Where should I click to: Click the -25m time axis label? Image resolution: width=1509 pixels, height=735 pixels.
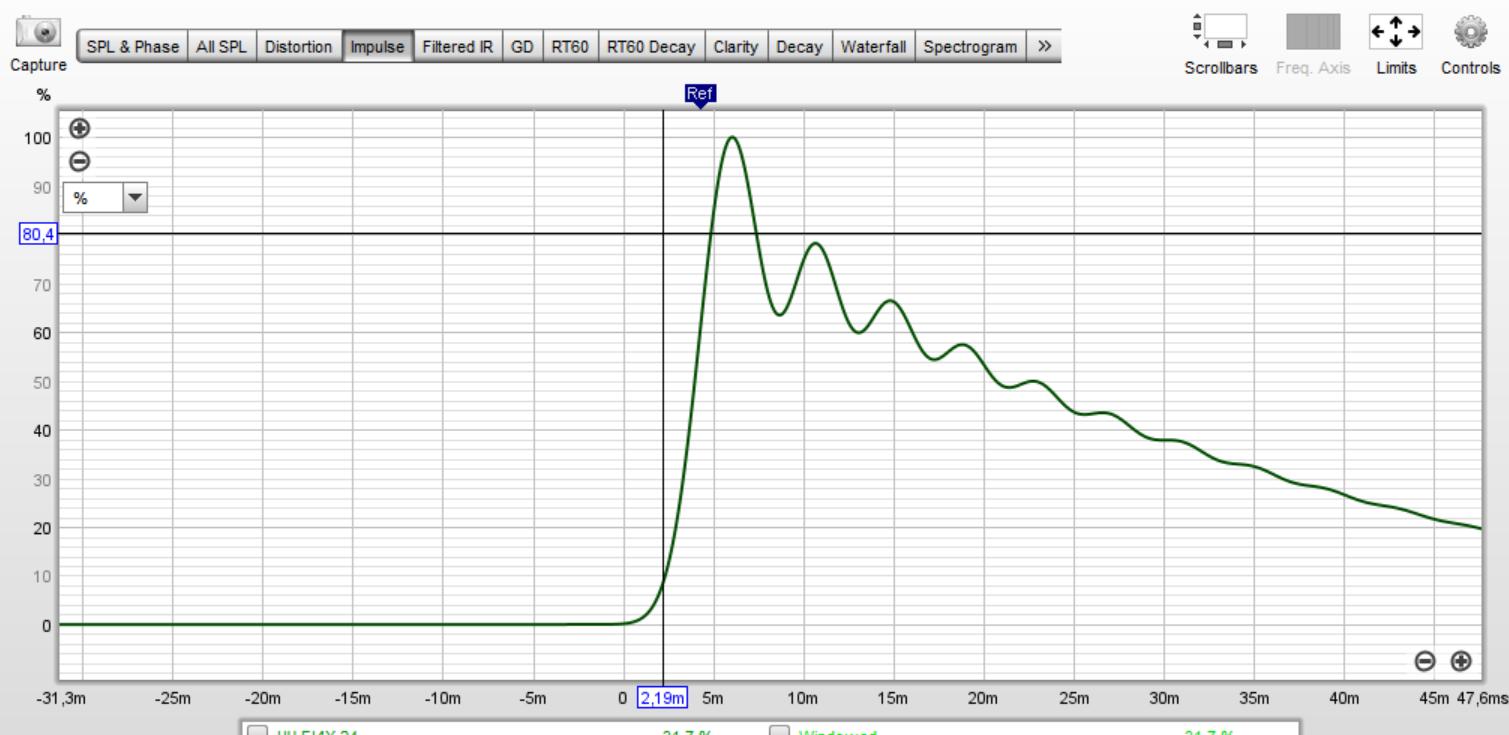point(173,697)
